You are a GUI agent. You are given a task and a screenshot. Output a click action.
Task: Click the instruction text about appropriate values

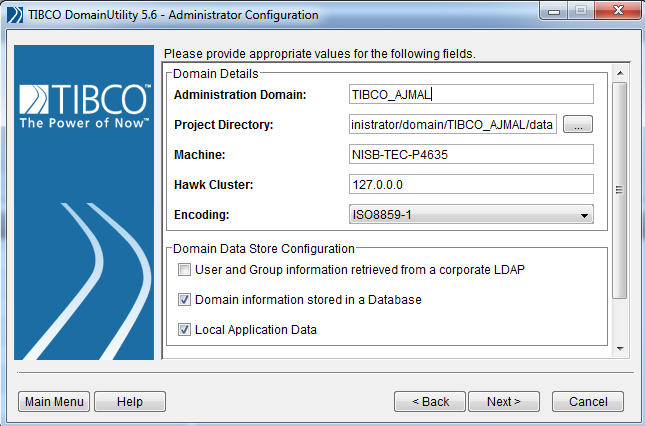pos(320,54)
